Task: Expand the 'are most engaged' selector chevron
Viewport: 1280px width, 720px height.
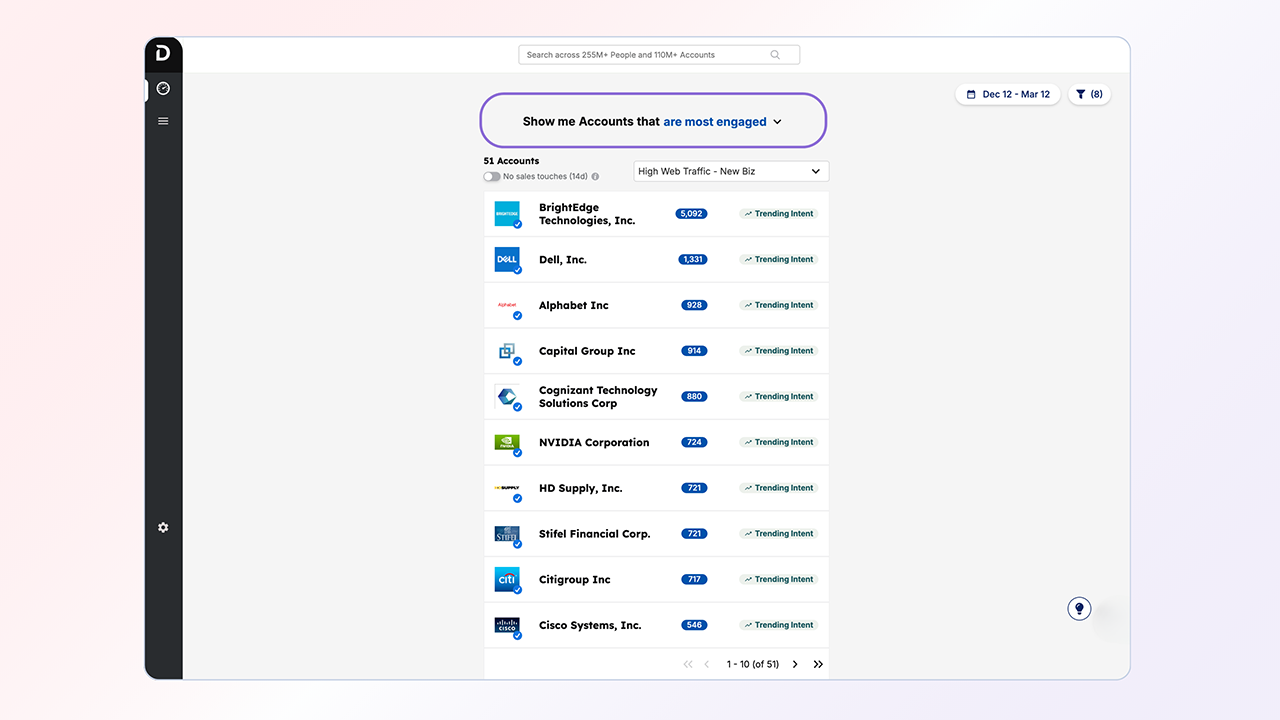Action: (x=777, y=122)
